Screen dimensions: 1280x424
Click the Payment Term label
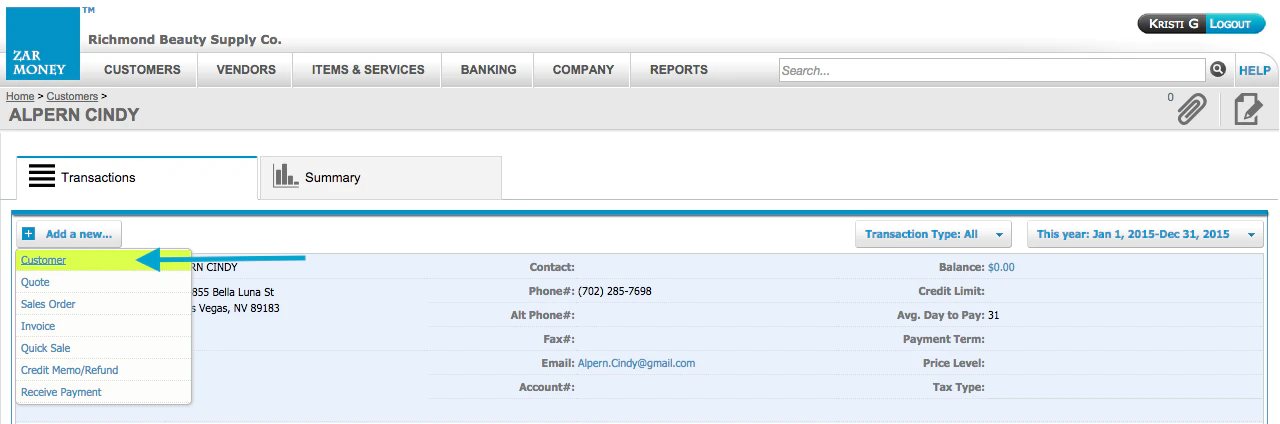(943, 339)
